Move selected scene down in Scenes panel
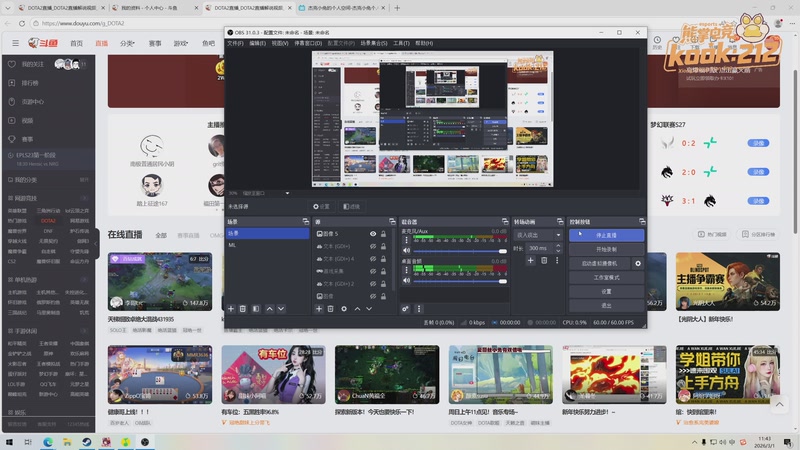The width and height of the screenshot is (800, 450). tap(281, 309)
